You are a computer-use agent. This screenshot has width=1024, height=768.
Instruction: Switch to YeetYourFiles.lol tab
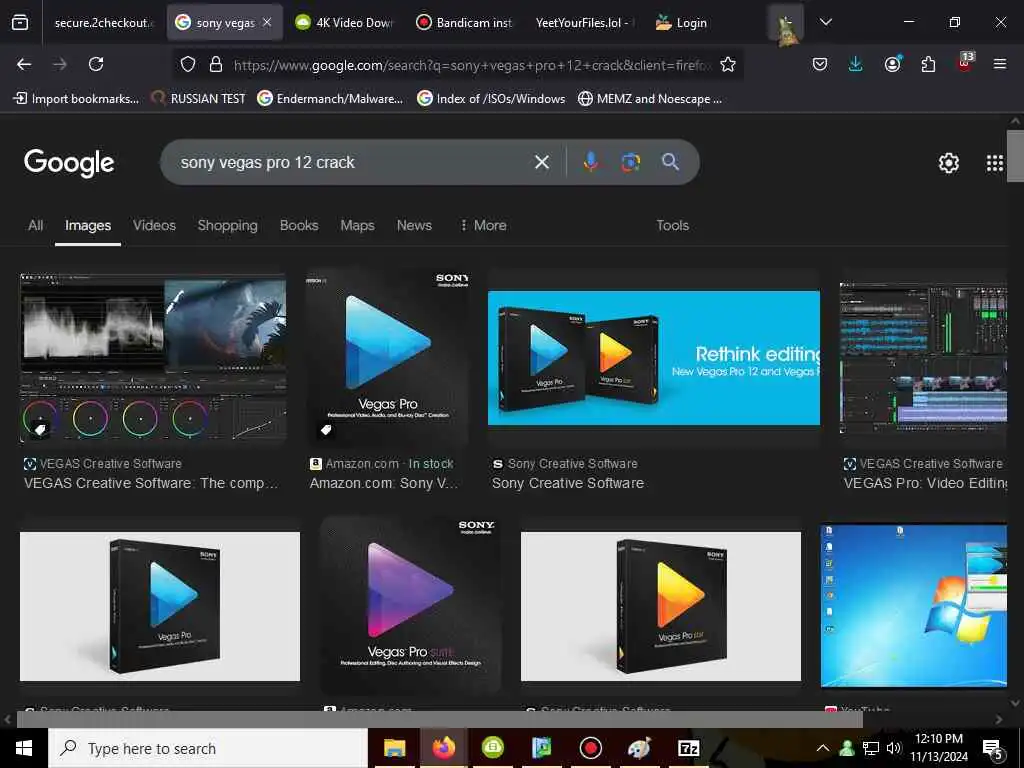[x=585, y=22]
